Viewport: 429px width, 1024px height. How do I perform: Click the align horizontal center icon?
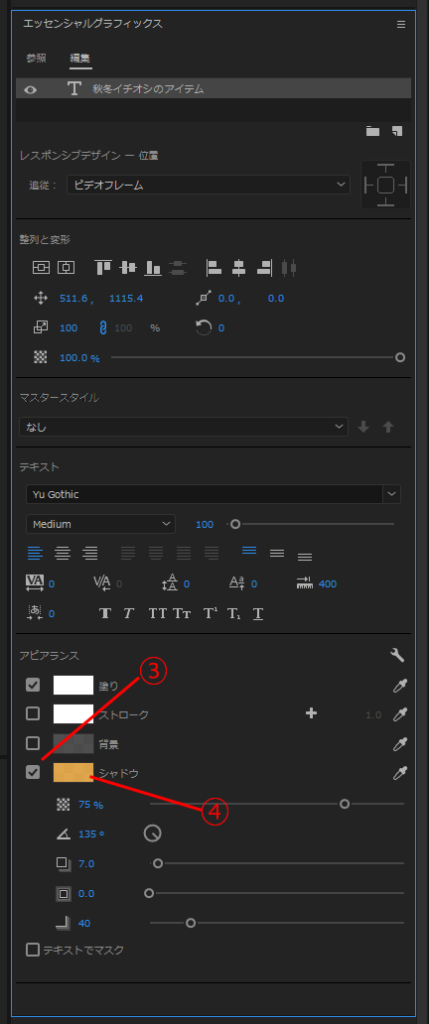[238, 267]
